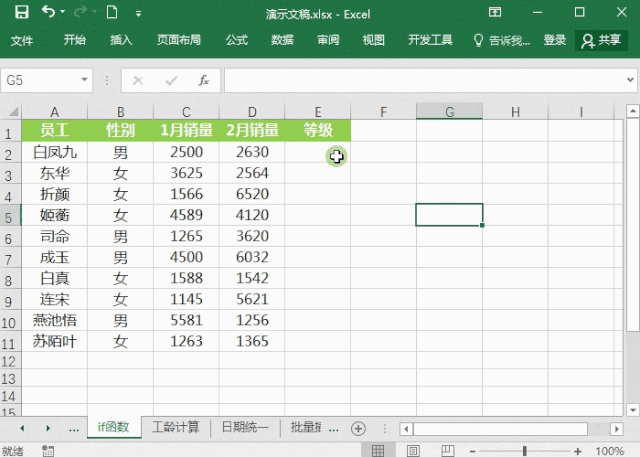Switch to the 公式 ribbon tab
Viewport: 640px width, 457px height.
[237, 40]
